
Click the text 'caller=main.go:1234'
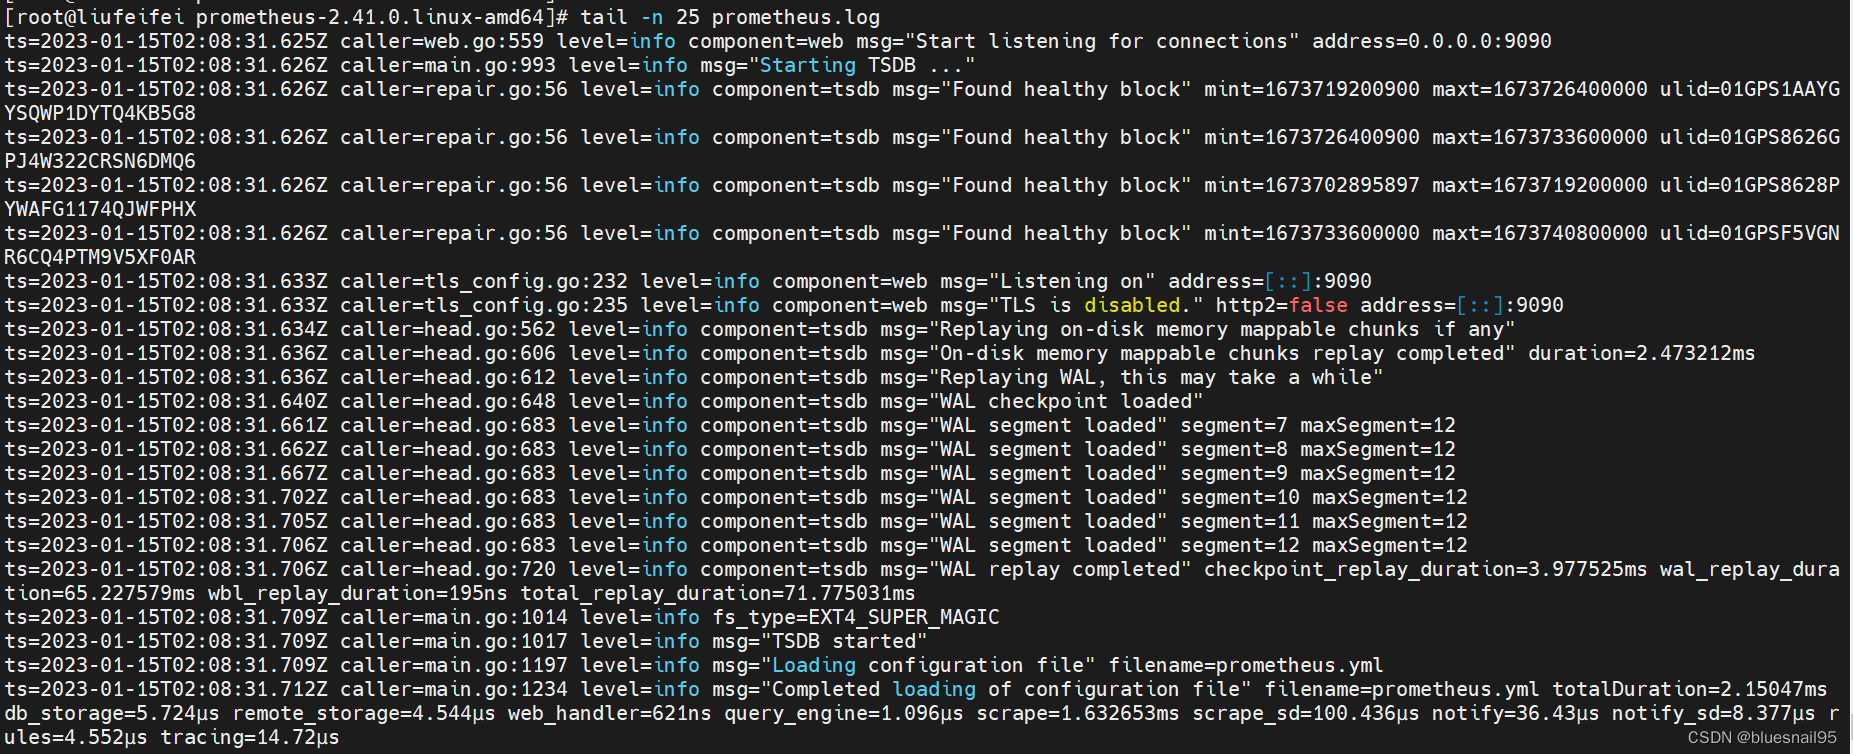pyautogui.click(x=453, y=689)
